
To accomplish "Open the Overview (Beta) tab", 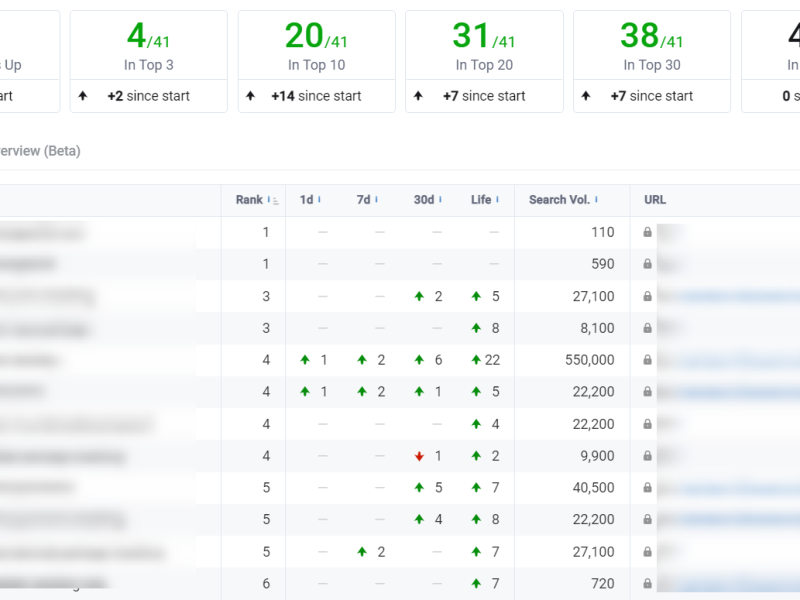I will 38,151.
